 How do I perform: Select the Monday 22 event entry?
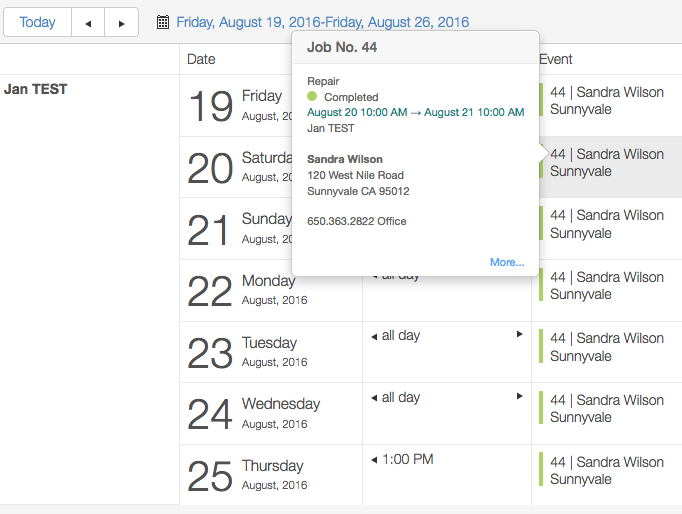(606, 286)
